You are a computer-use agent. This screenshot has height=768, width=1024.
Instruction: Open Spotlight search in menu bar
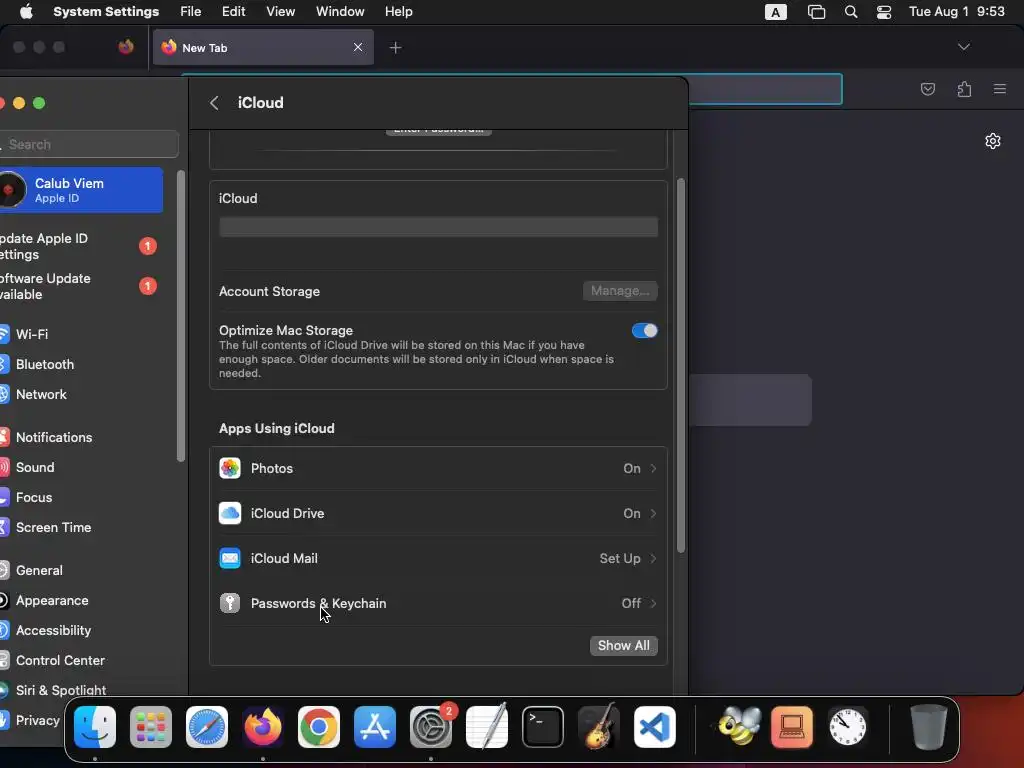(x=851, y=12)
